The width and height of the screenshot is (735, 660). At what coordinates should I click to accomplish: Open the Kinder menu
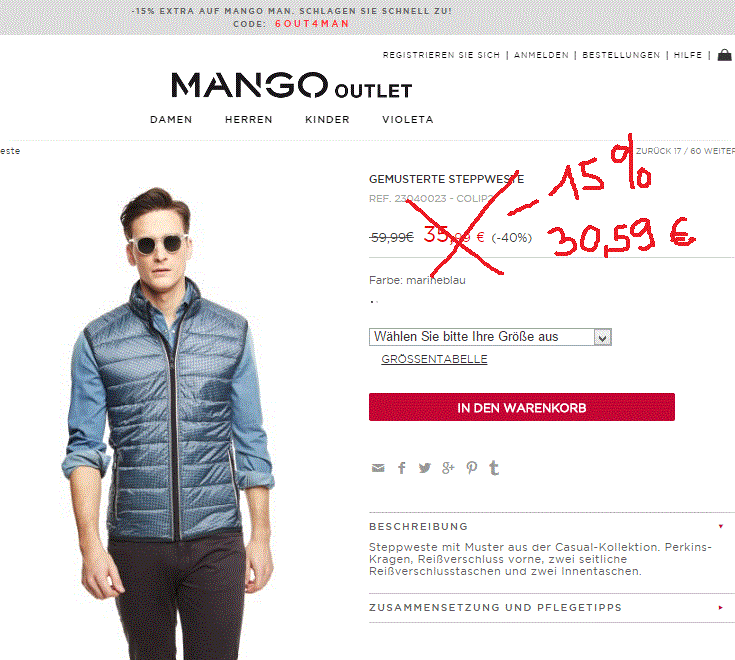pos(327,120)
